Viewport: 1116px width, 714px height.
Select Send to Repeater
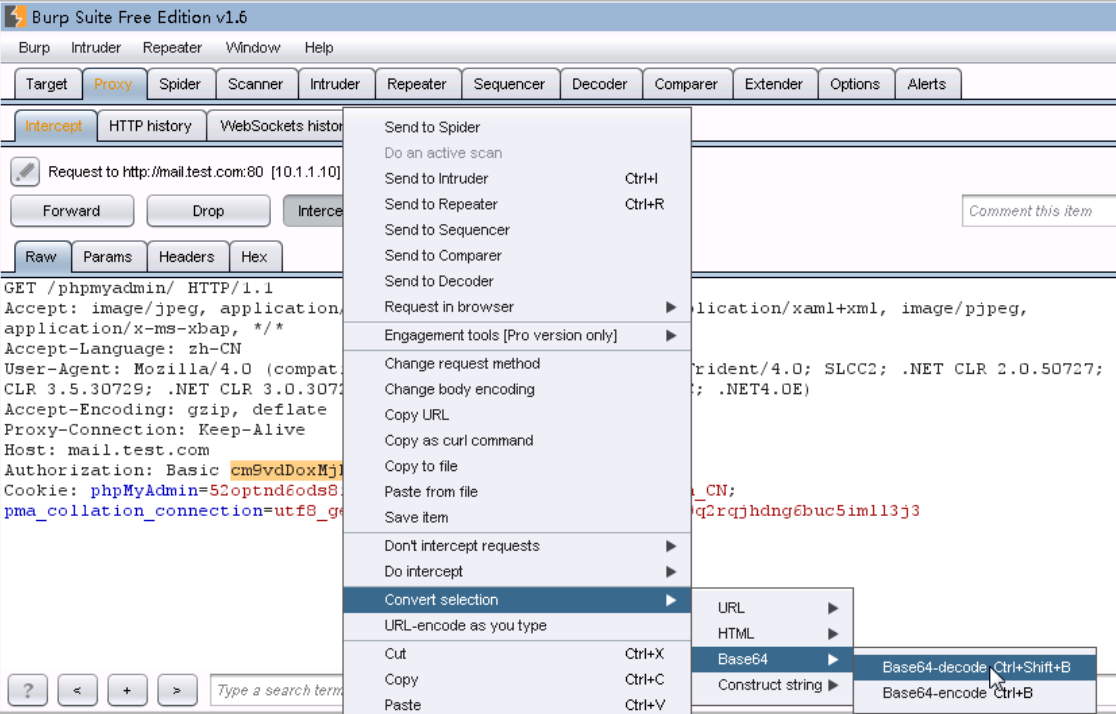click(517, 204)
